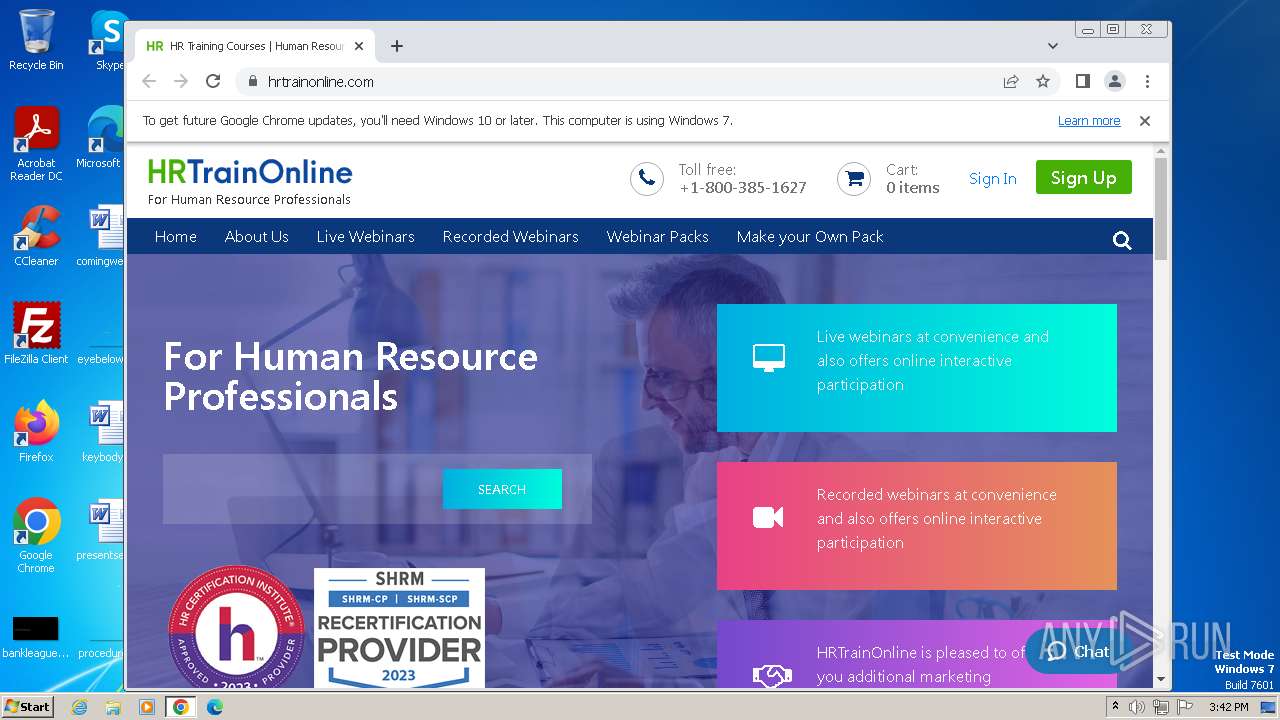Screen dimensions: 1280x720
Task: Click the SHRM Recertification Provider badge
Action: click(x=399, y=628)
